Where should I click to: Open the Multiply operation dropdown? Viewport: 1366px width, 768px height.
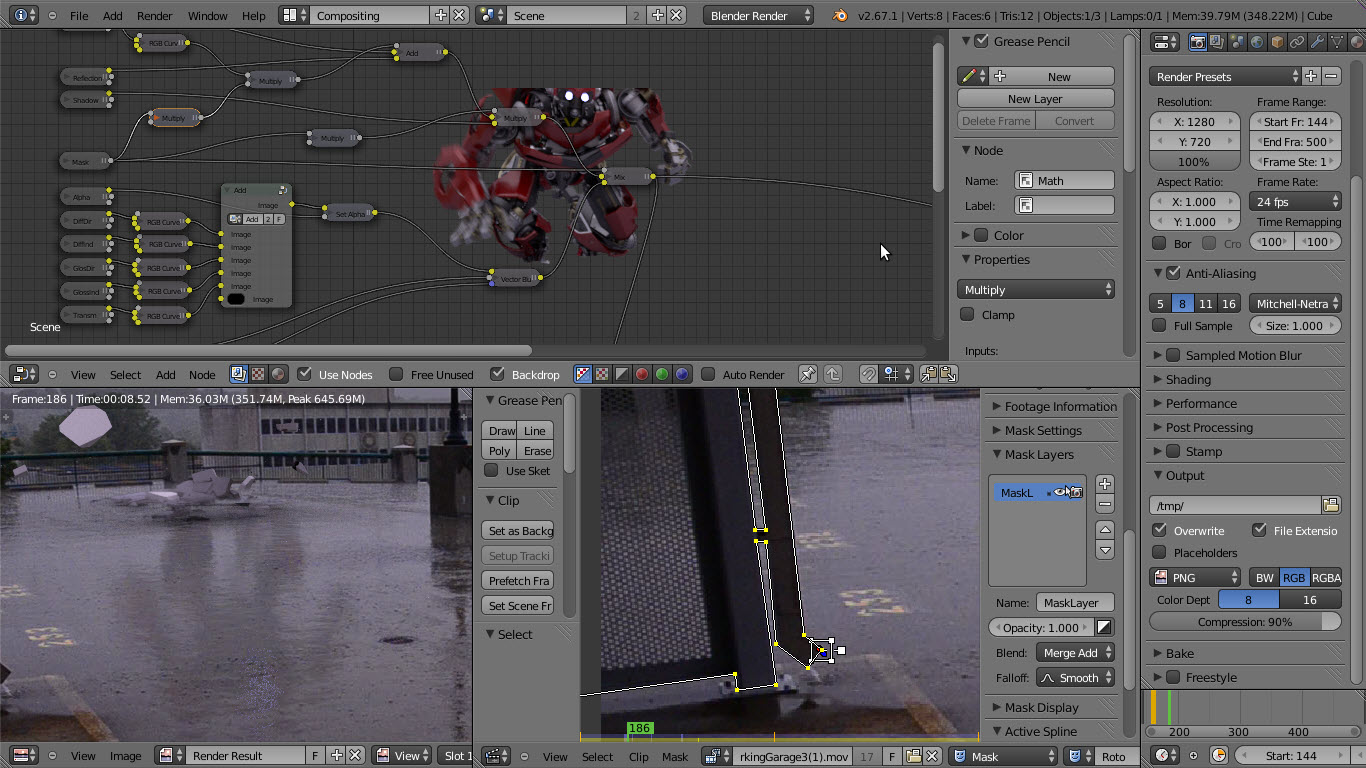click(x=1035, y=290)
